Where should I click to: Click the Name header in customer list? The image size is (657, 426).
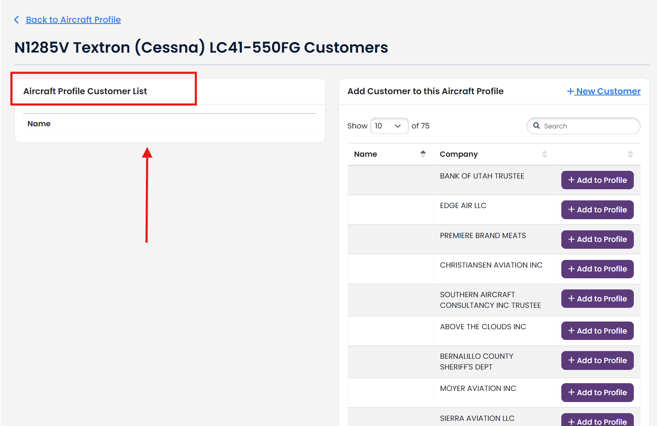pos(39,124)
